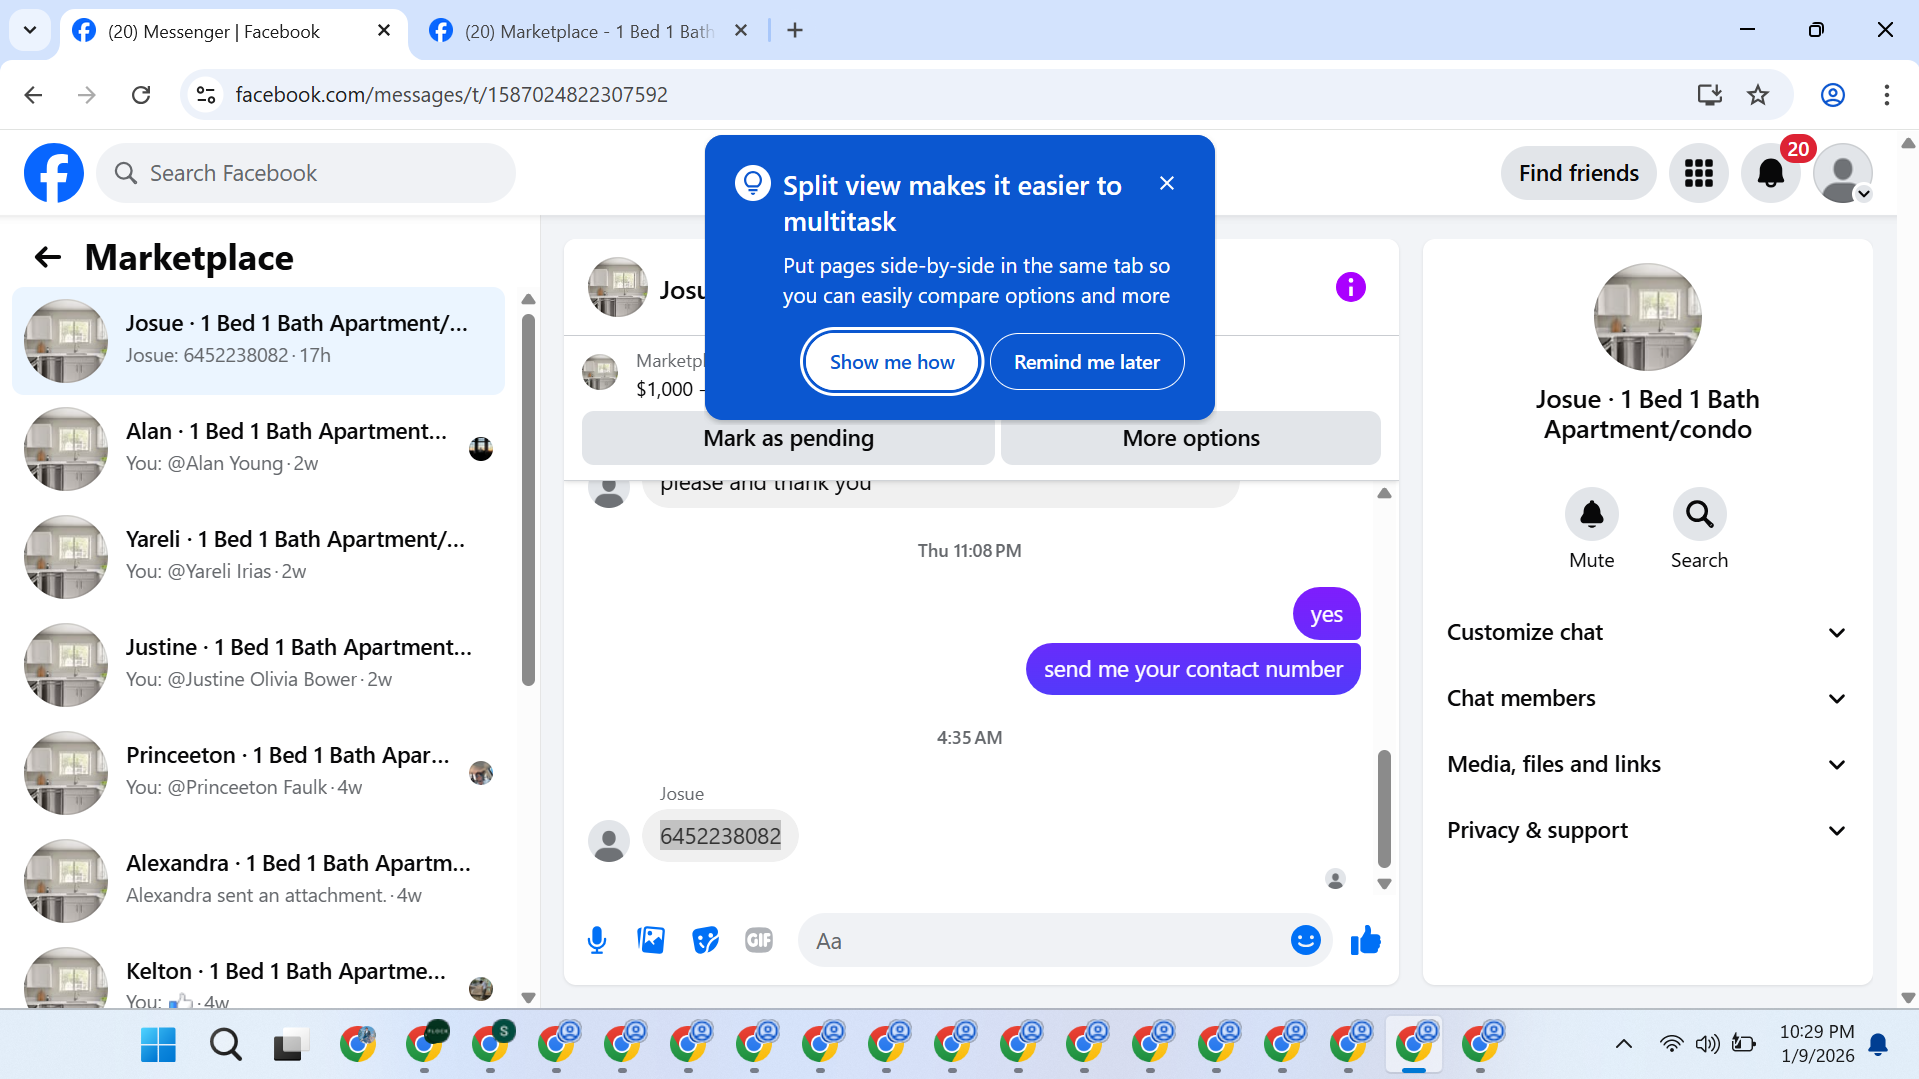The height and width of the screenshot is (1079, 1919).
Task: Install app icon in address bar
Action: [x=1710, y=95]
